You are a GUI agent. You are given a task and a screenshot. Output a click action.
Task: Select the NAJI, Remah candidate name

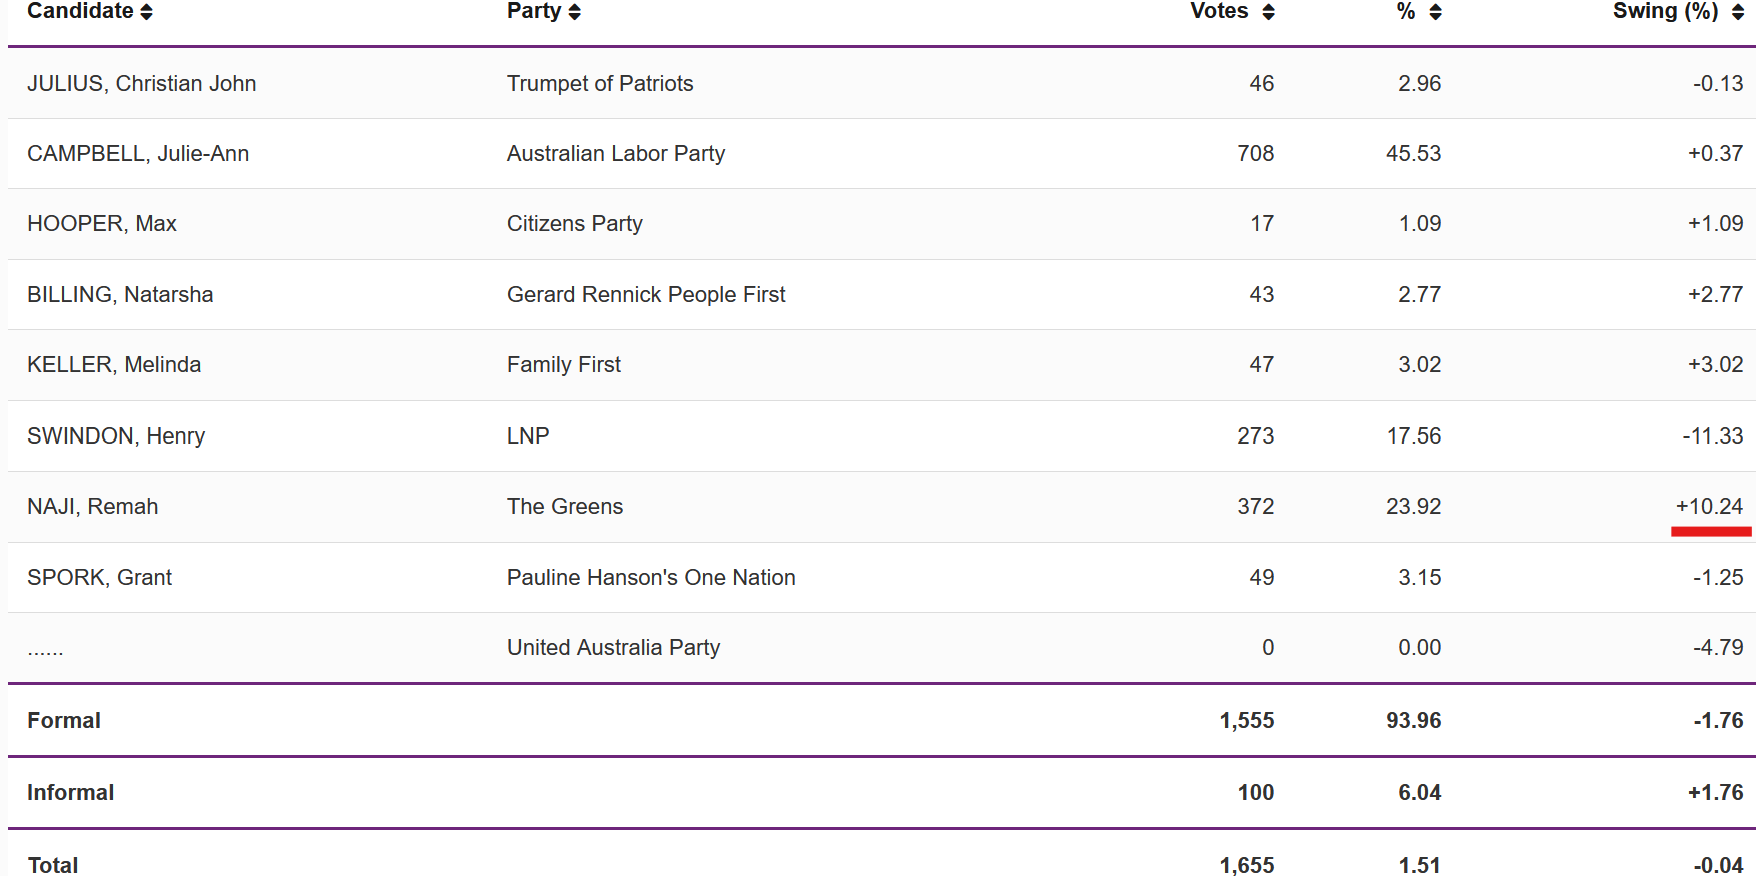92,507
